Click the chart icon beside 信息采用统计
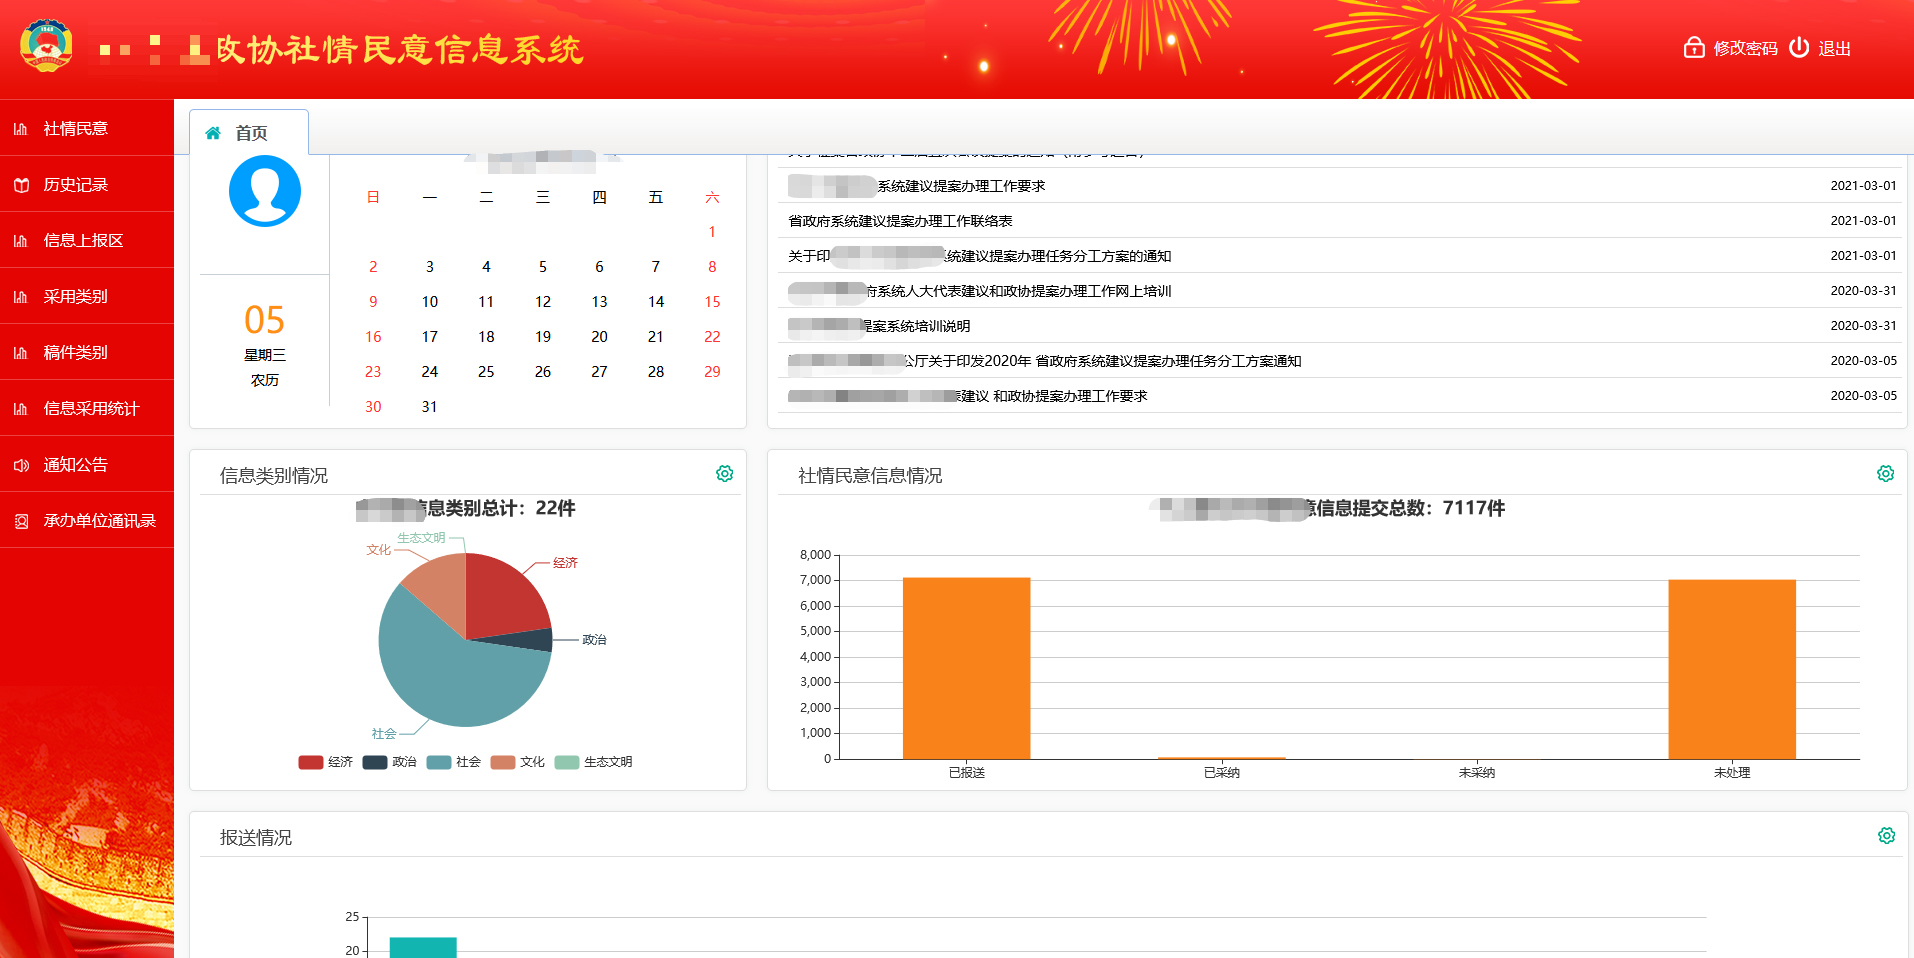1914x958 pixels. [20, 408]
